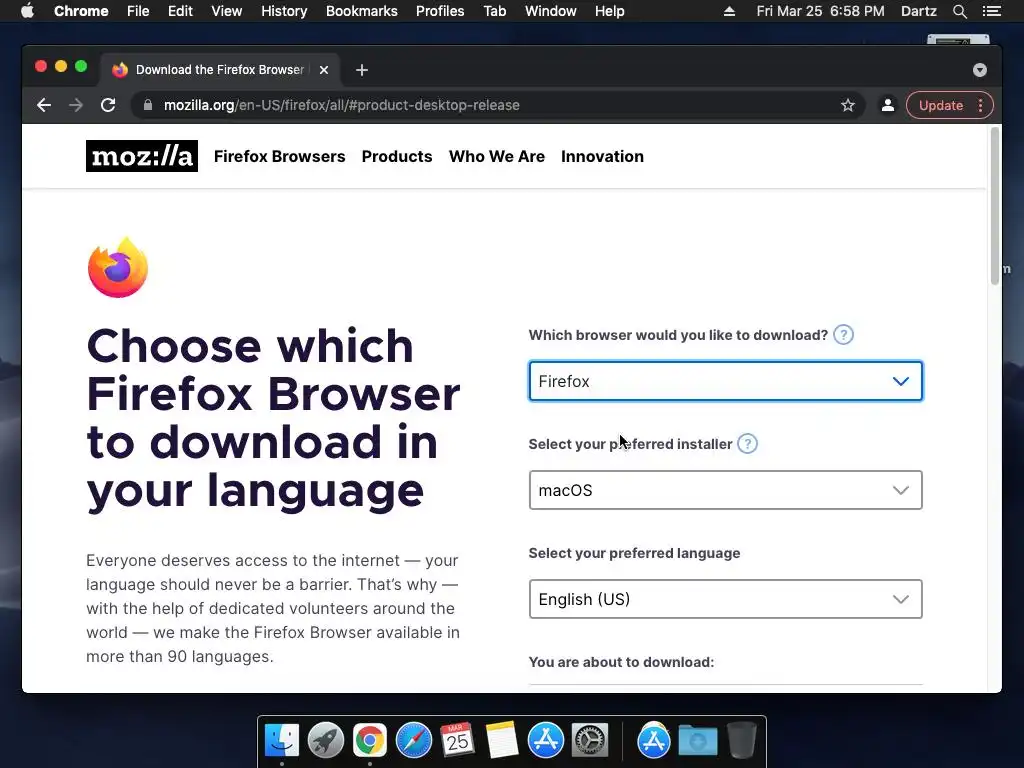Open the File menu

(138, 11)
